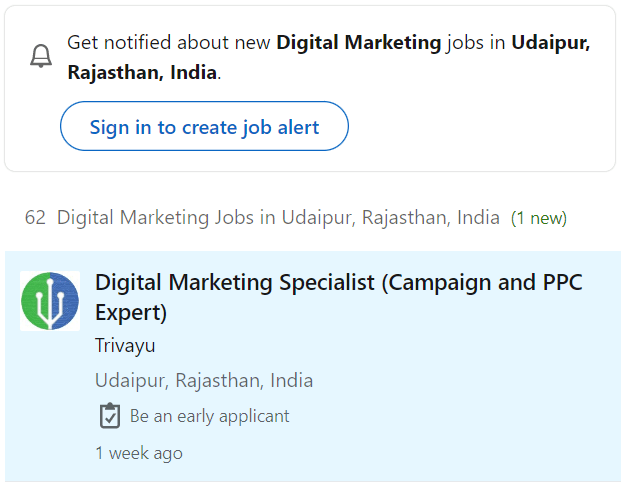
Task: Click the 1 week ago timestamp
Action: [139, 453]
